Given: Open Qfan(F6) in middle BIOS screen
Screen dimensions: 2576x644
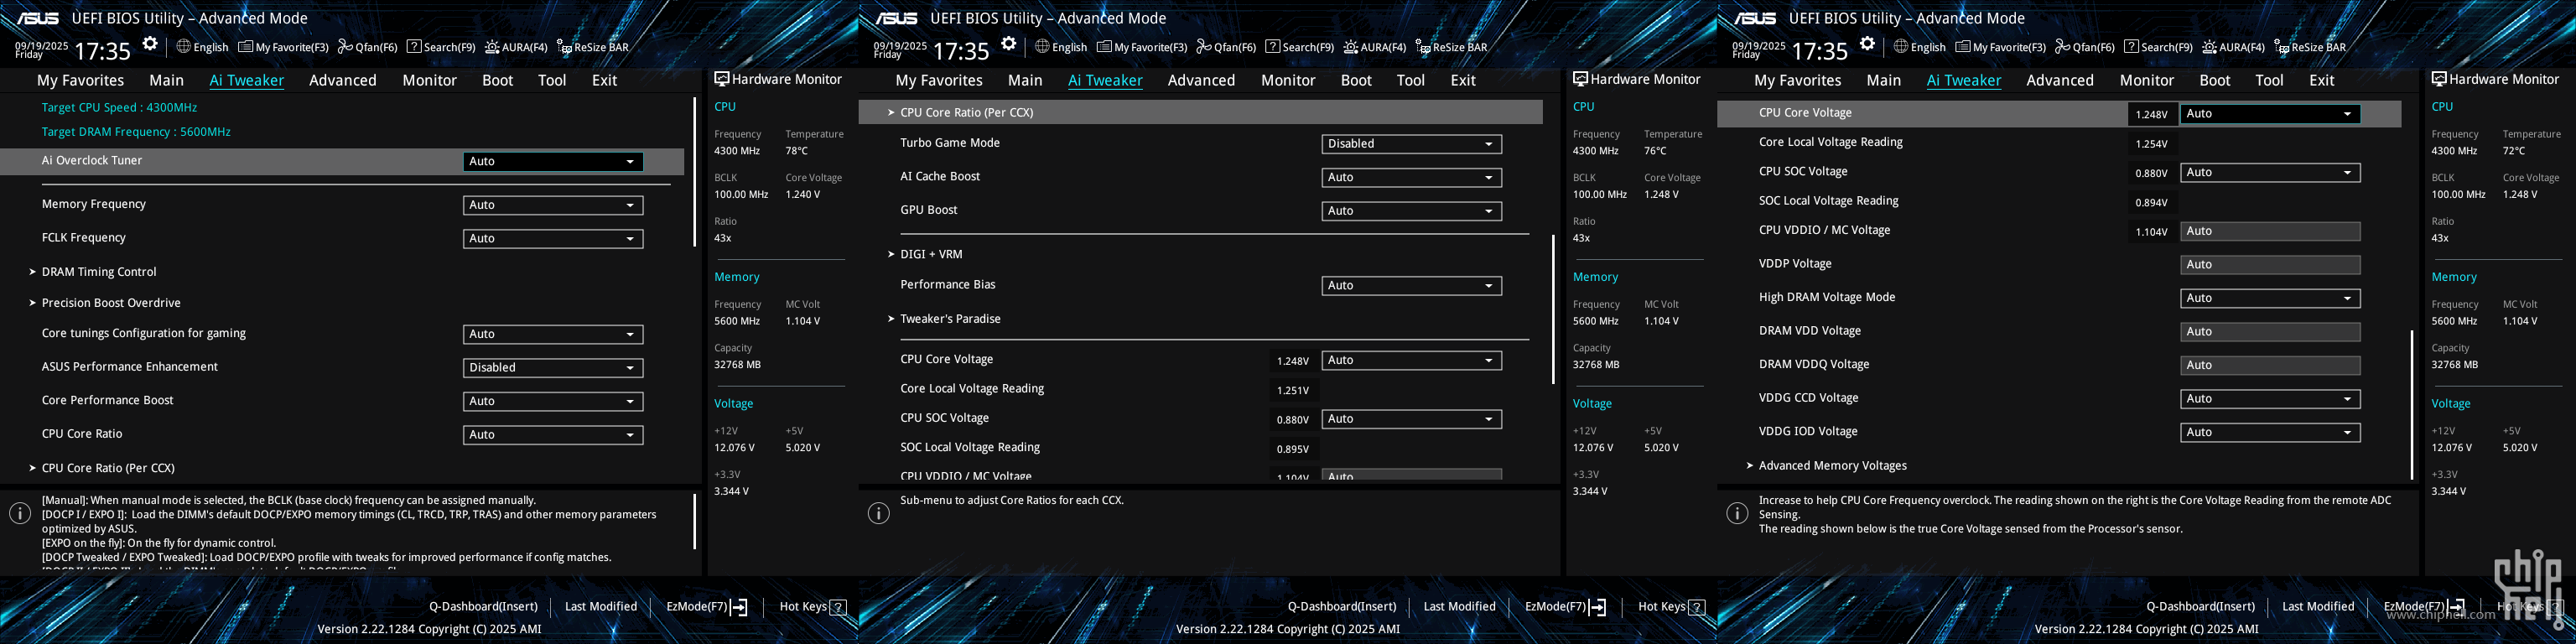Looking at the screenshot, I should tap(1226, 47).
